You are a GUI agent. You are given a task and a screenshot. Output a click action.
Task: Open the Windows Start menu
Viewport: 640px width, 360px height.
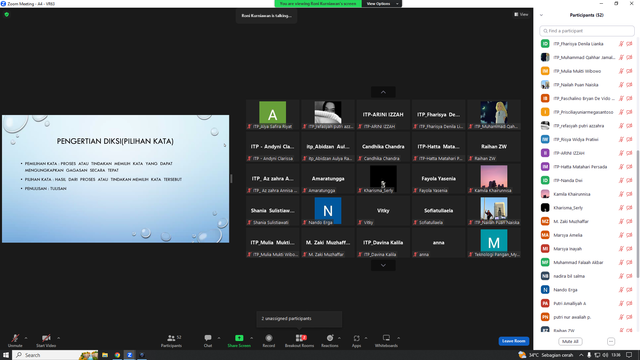coord(6,355)
